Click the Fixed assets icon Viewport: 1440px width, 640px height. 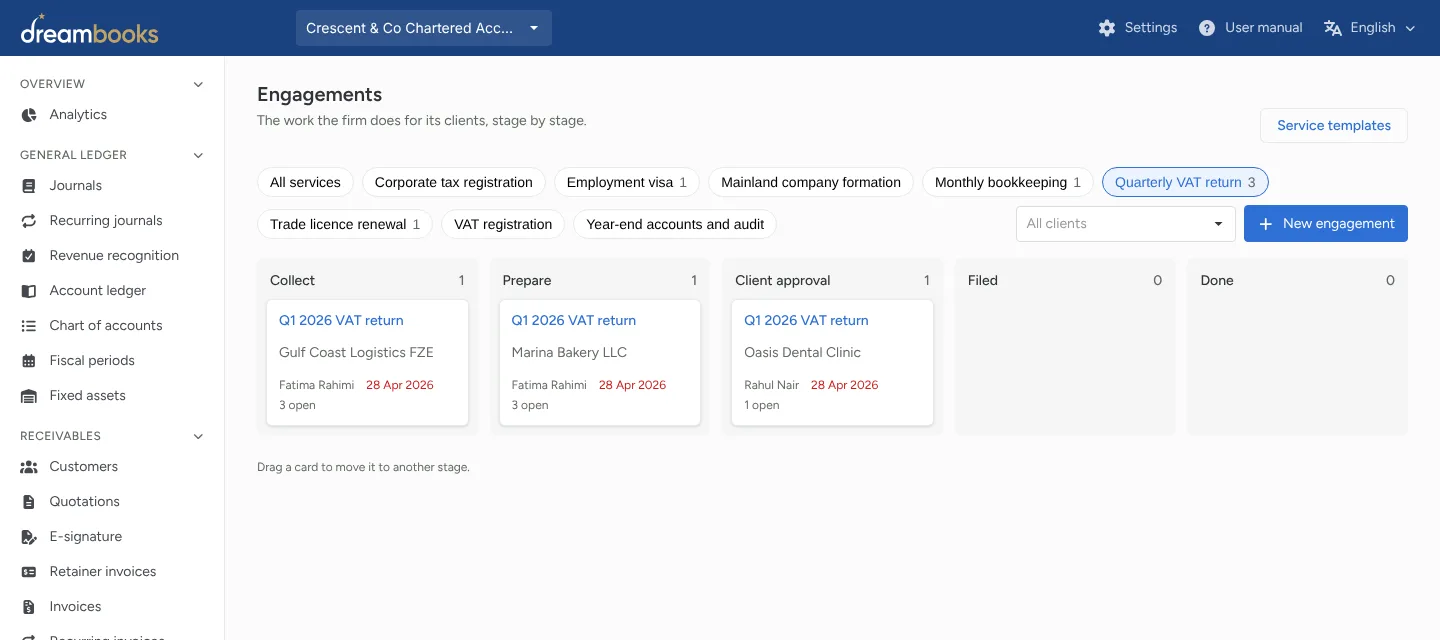29,396
